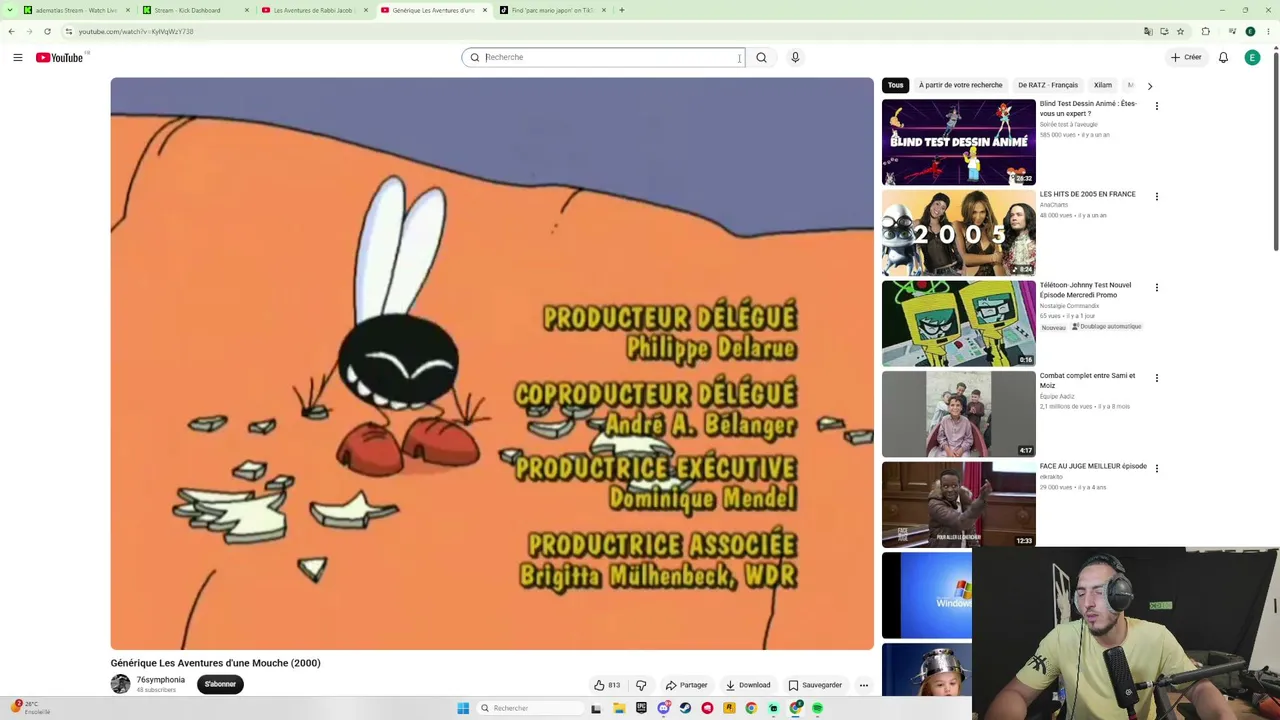The width and height of the screenshot is (1280, 720).
Task: Open a new browser tab
Action: pos(621,10)
